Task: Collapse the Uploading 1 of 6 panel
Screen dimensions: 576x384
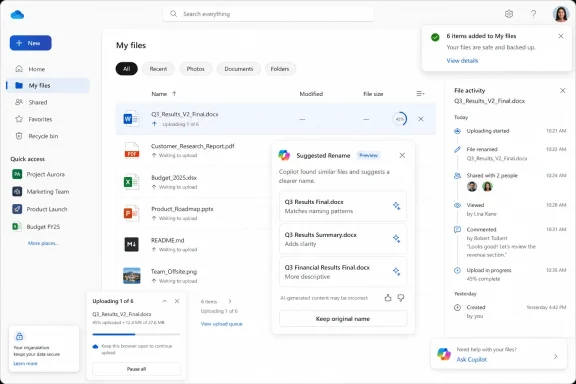Action: (165, 301)
